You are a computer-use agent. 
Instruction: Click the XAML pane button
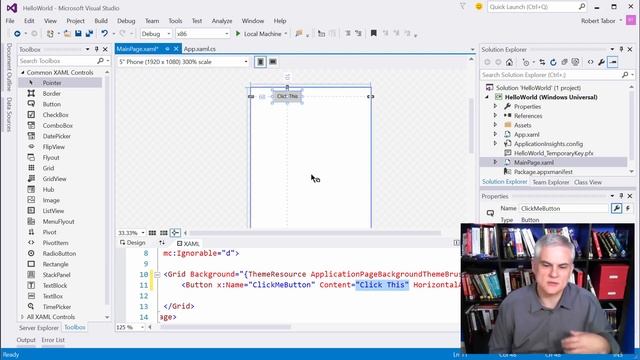(x=188, y=243)
